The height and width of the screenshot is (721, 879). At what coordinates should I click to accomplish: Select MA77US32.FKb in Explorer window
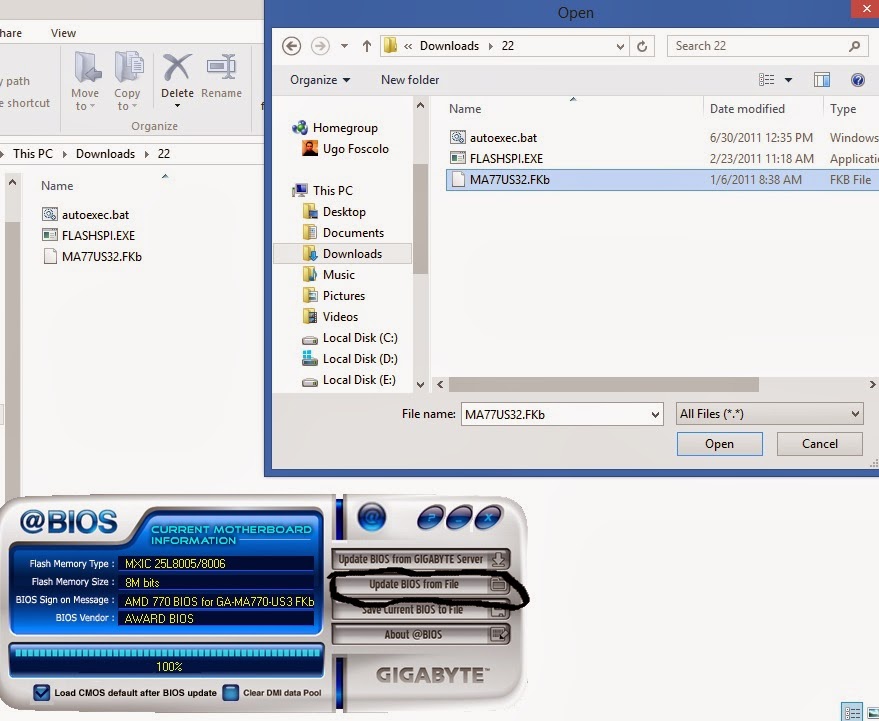(x=92, y=257)
